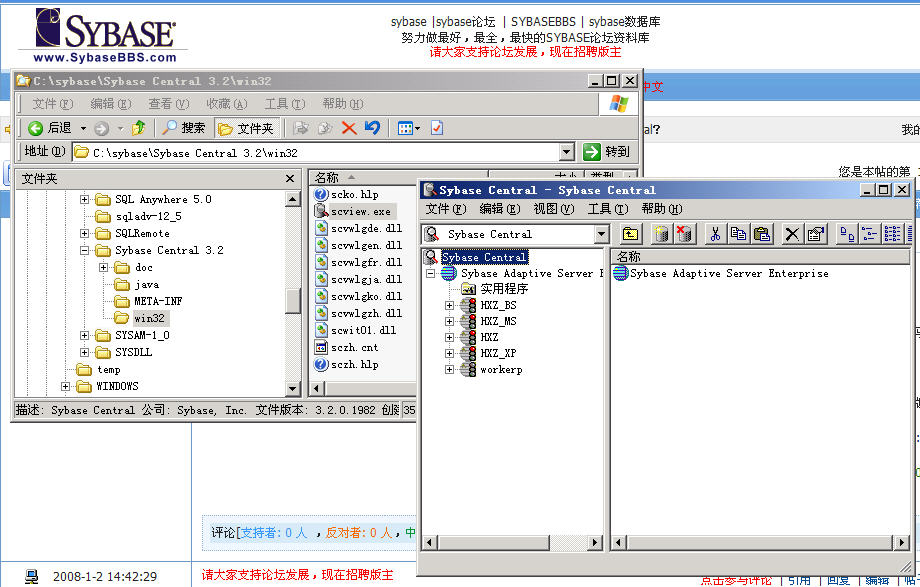This screenshot has width=920, height=587.
Task: Click the Copy To icon in Explorer toolbar
Action: [x=325, y=128]
